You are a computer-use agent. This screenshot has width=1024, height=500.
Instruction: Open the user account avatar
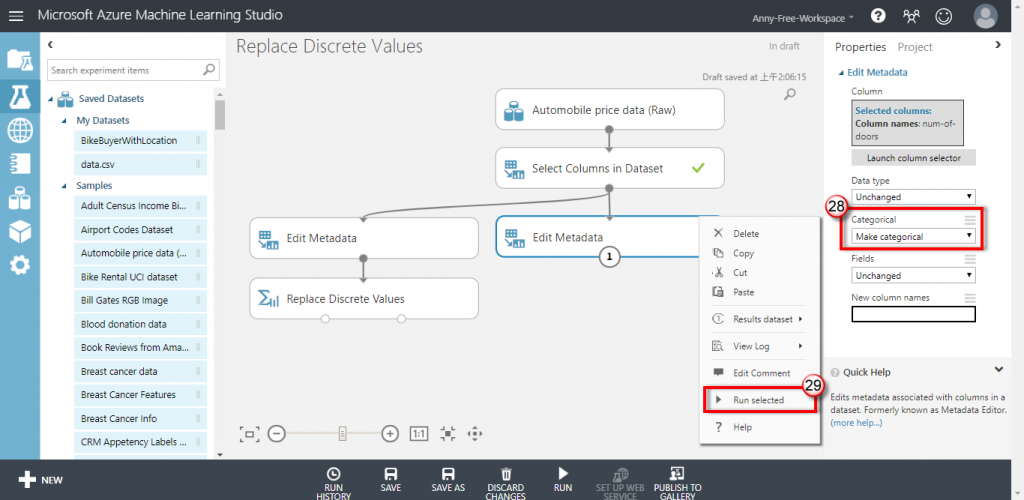(x=985, y=16)
